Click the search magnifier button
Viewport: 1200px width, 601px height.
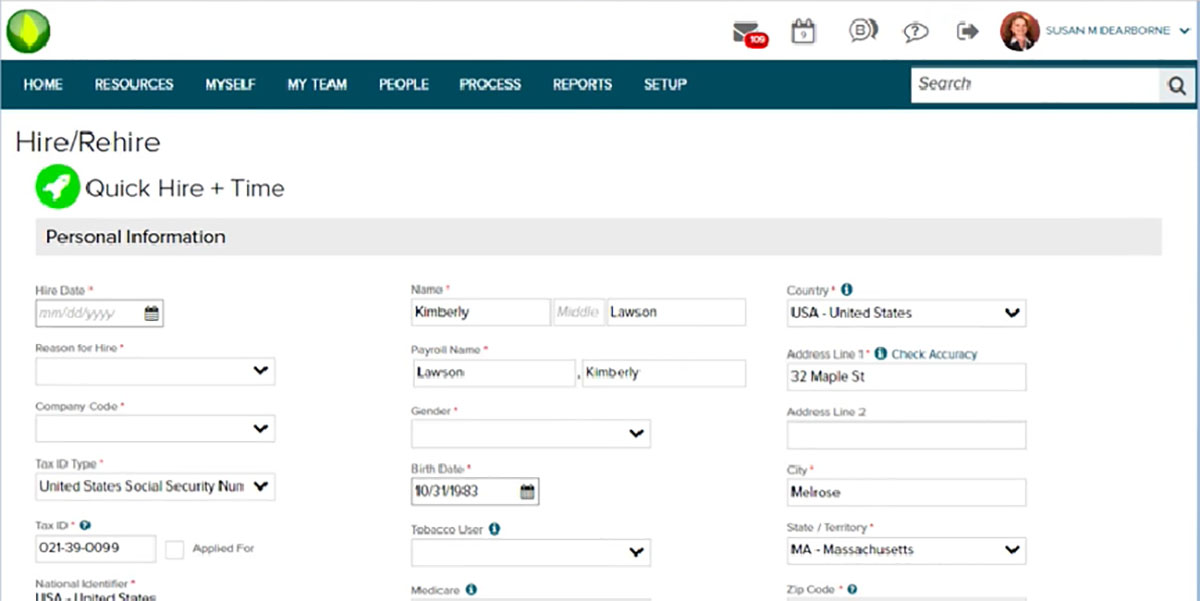tap(1176, 85)
